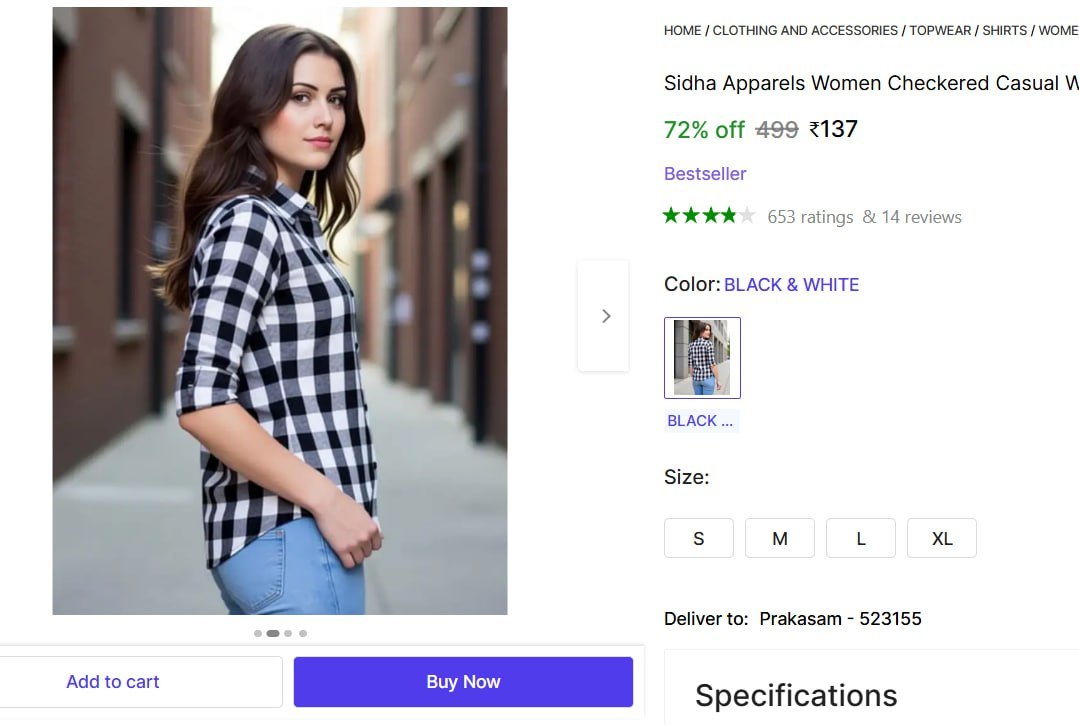Choose size S
This screenshot has height=725, width=1079.
(x=698, y=538)
